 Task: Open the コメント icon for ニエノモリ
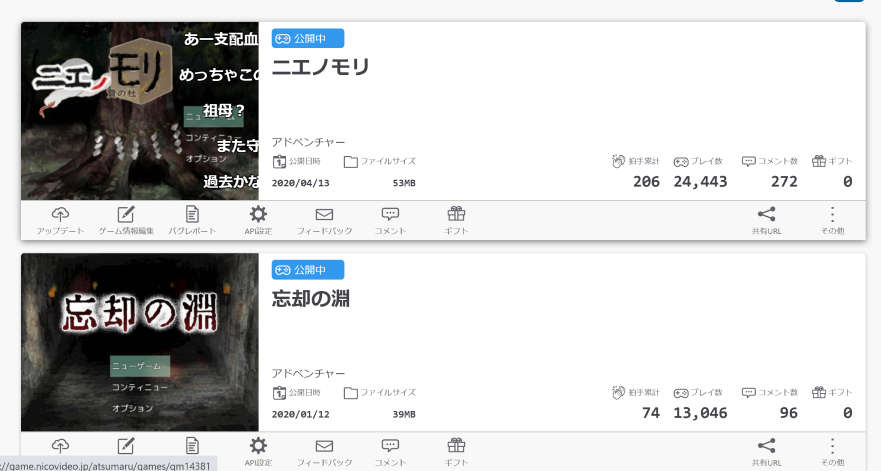390,220
